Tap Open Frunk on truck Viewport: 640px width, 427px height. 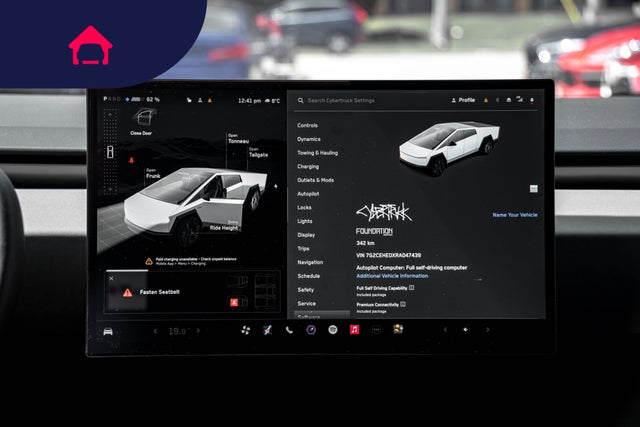coord(153,173)
